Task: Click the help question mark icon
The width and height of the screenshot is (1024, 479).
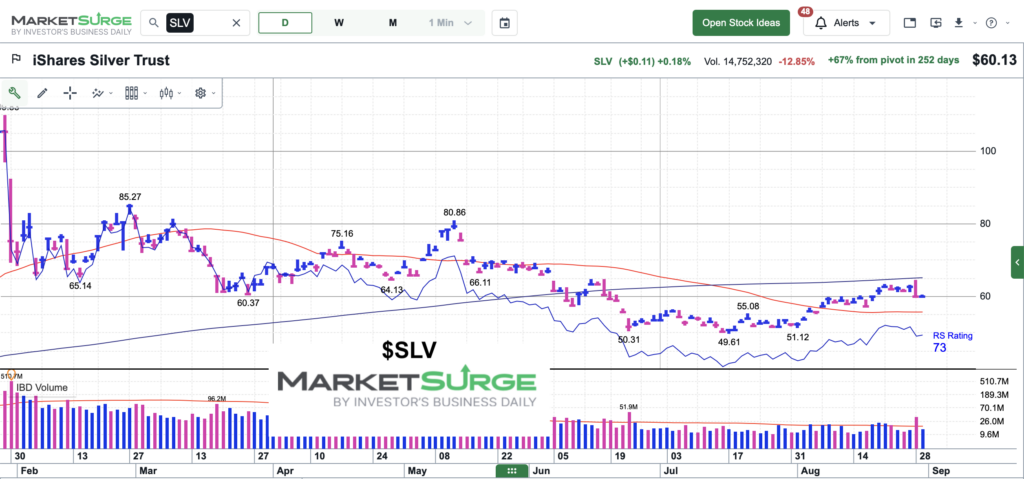Action: [x=991, y=23]
